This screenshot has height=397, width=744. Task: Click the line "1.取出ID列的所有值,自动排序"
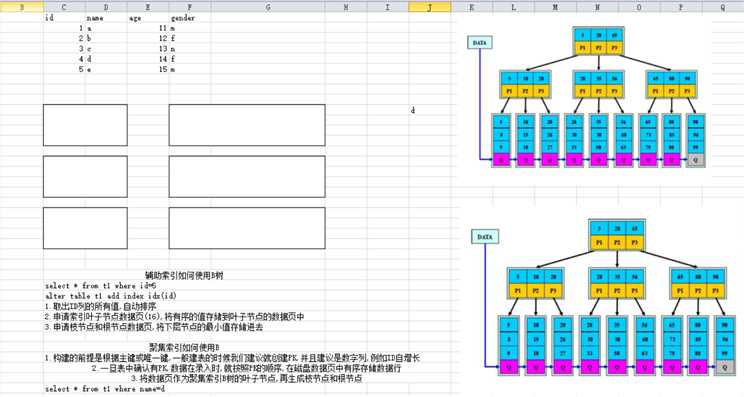[101, 306]
